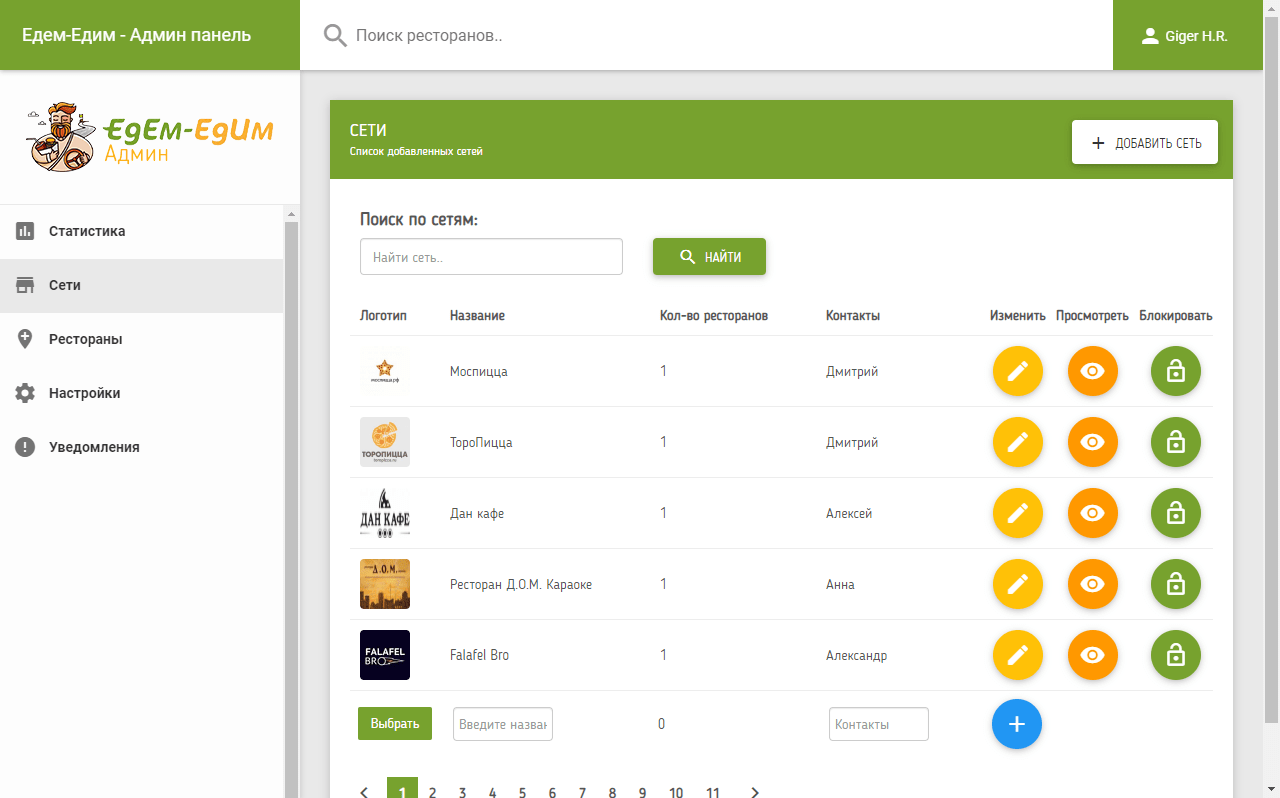Open the Статистика menu item
Viewport: 1280px width, 798px height.
142,231
